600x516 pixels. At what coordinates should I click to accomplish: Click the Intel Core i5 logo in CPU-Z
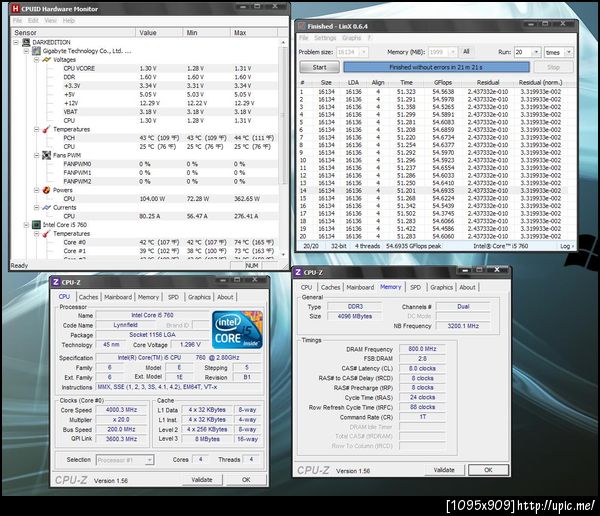(237, 330)
